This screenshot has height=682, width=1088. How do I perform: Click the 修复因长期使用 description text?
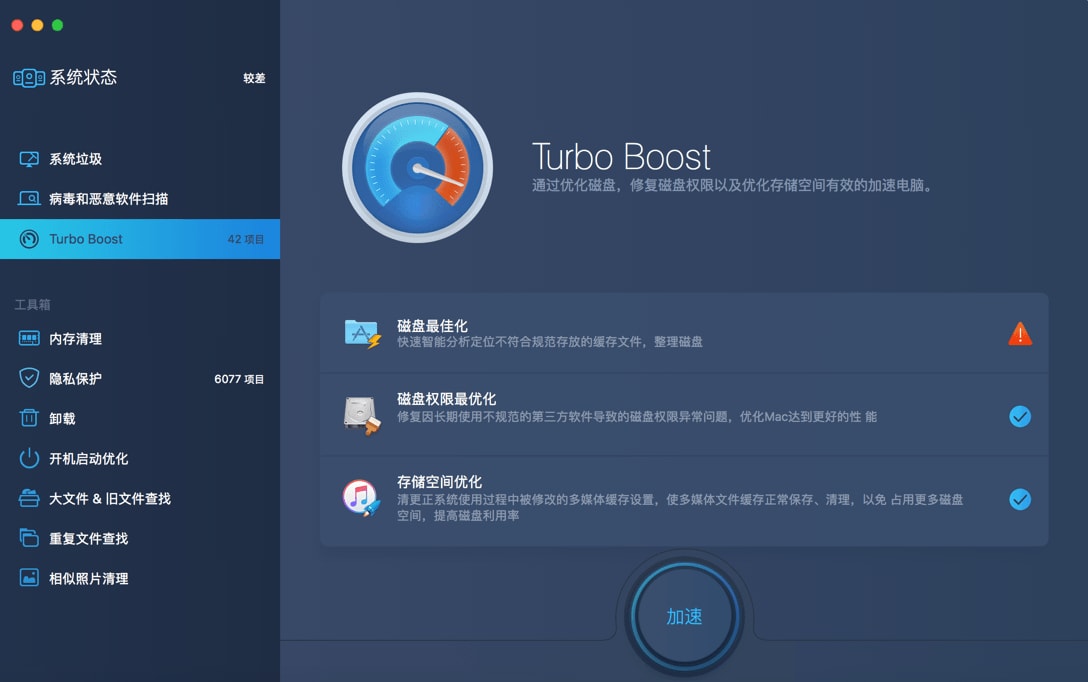[x=637, y=416]
